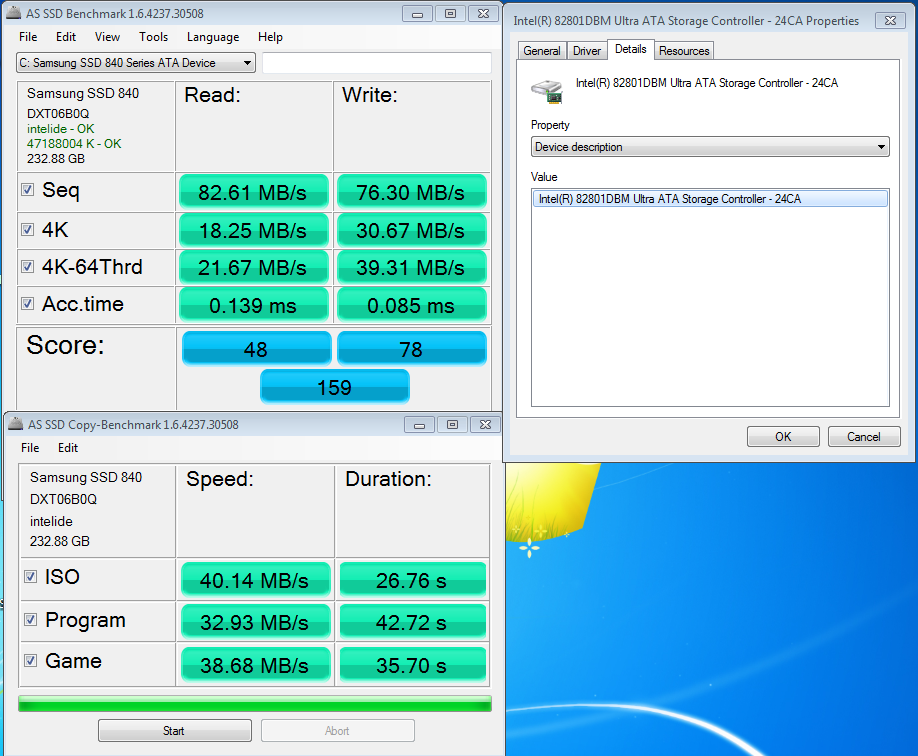Click OK in the Properties dialog
Viewport: 918px width, 756px height.
tap(783, 437)
